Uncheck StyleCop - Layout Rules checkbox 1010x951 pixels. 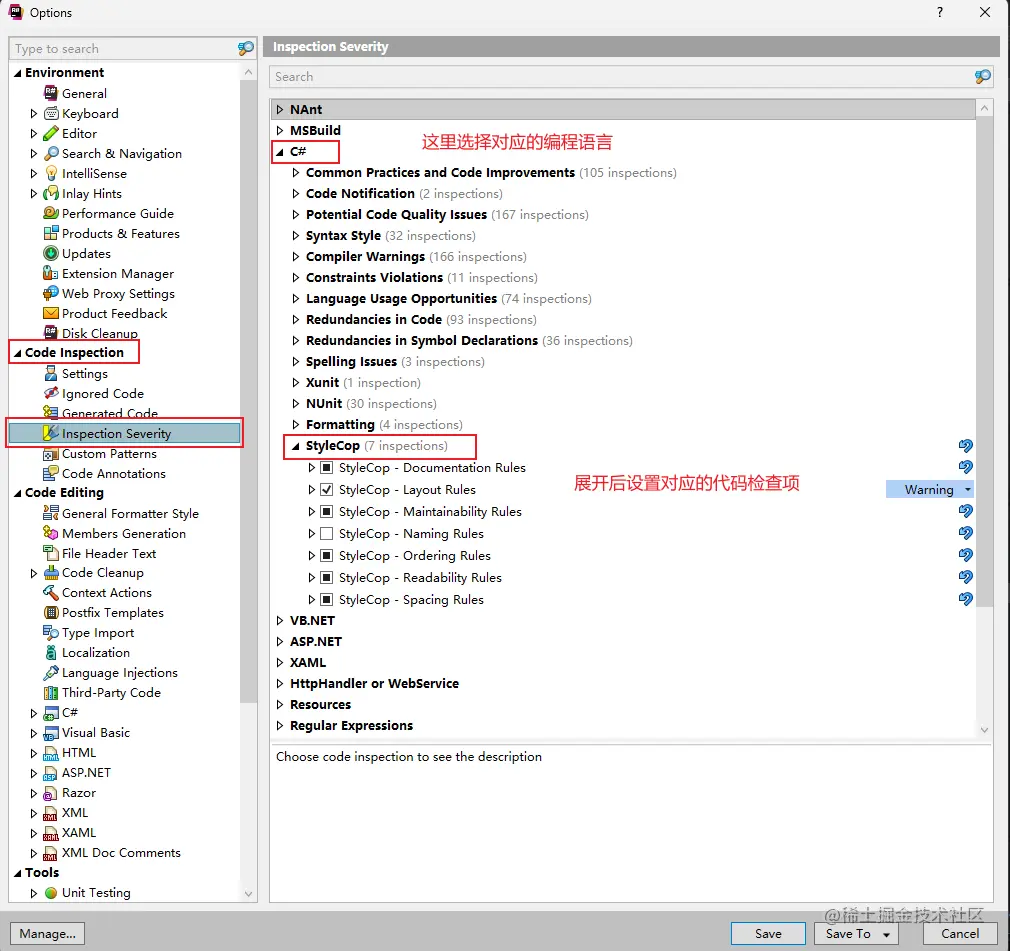point(327,490)
